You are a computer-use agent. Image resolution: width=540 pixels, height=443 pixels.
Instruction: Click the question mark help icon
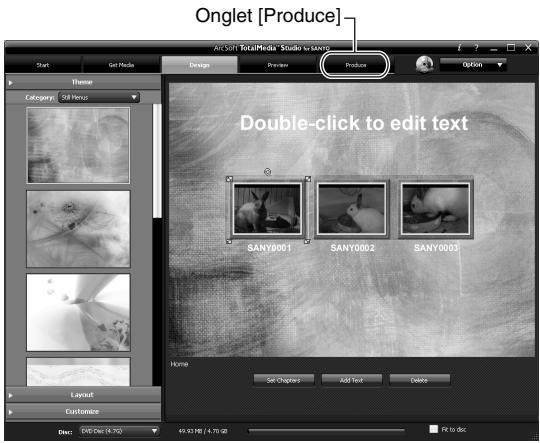(476, 48)
